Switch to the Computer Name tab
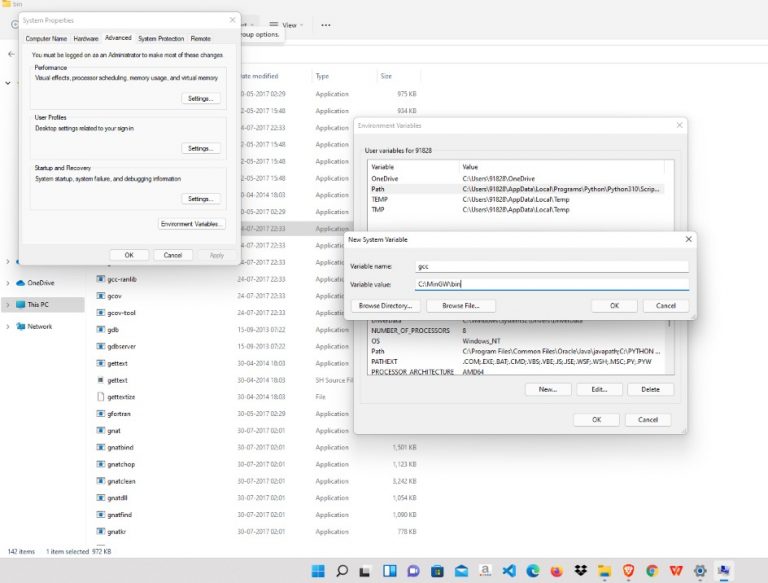The height and width of the screenshot is (583, 768). [47, 38]
